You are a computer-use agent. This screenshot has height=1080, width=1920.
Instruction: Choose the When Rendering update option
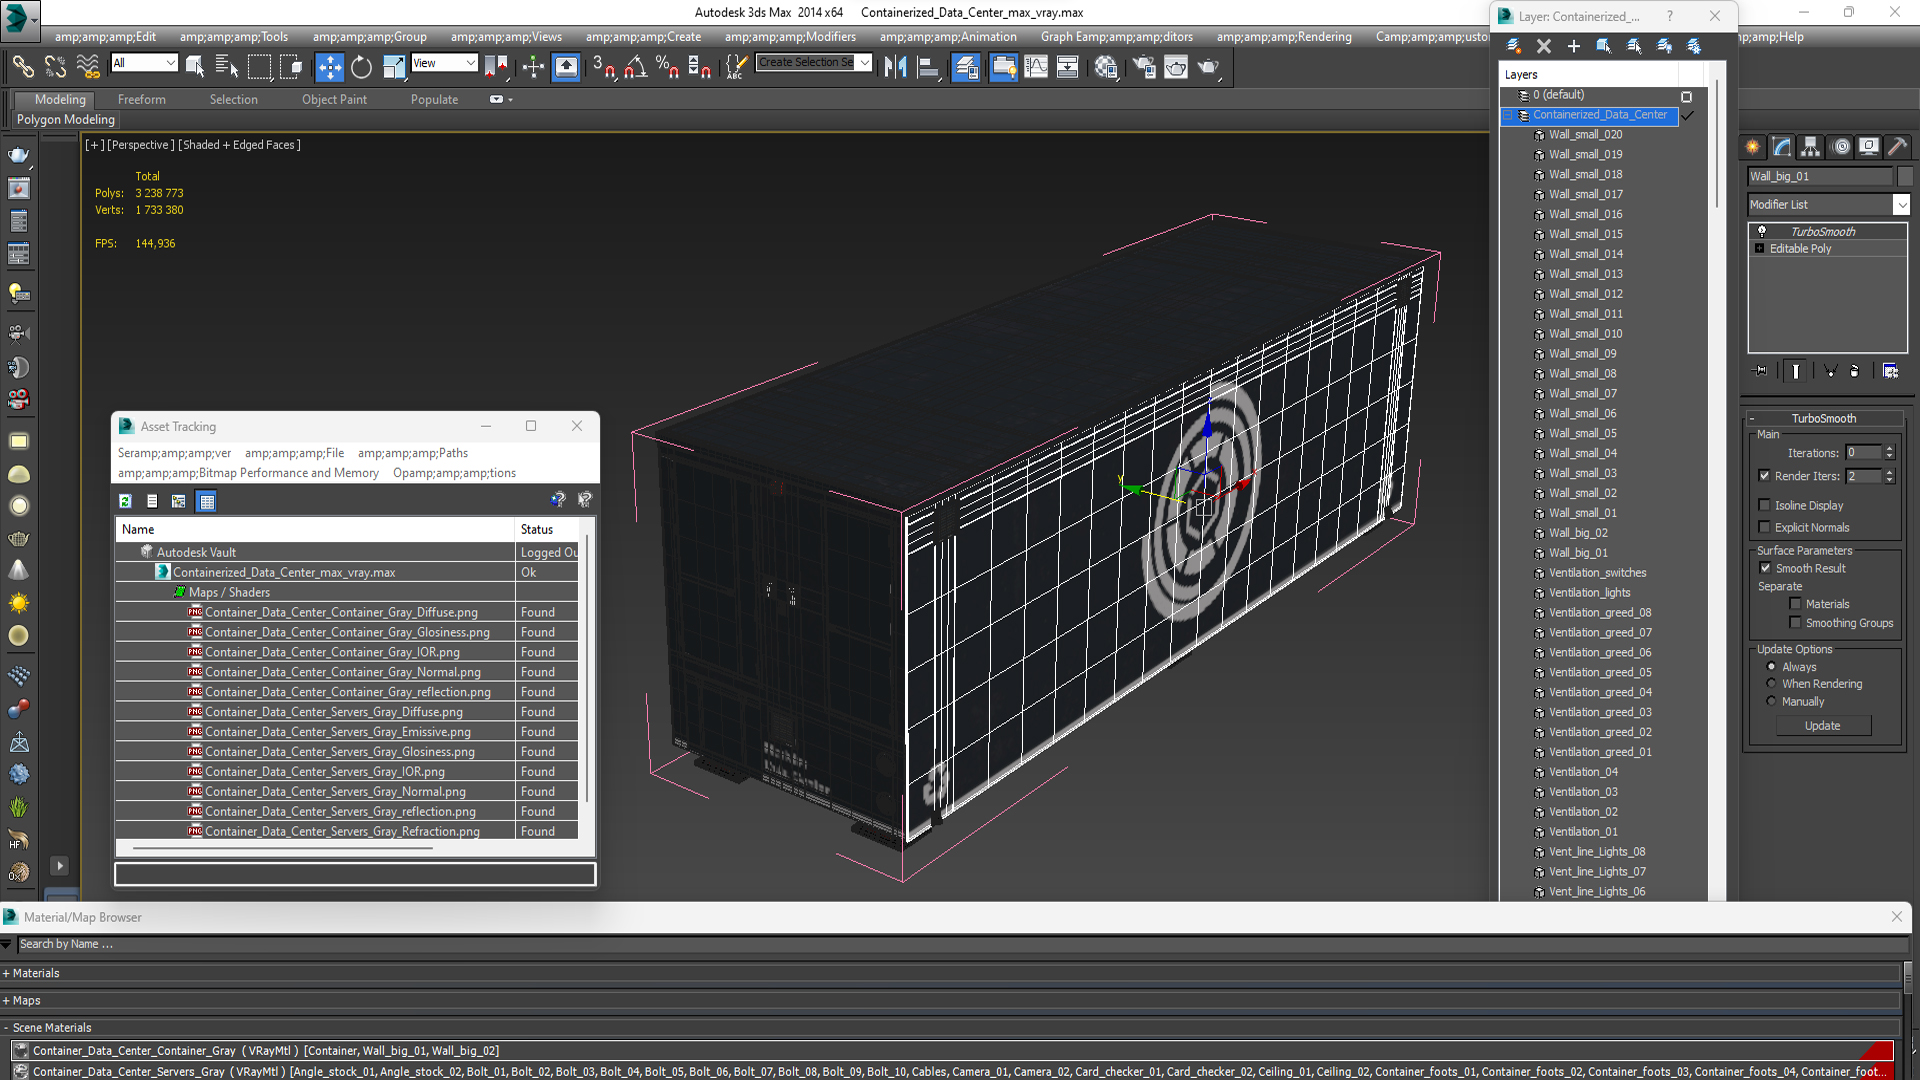1772,684
